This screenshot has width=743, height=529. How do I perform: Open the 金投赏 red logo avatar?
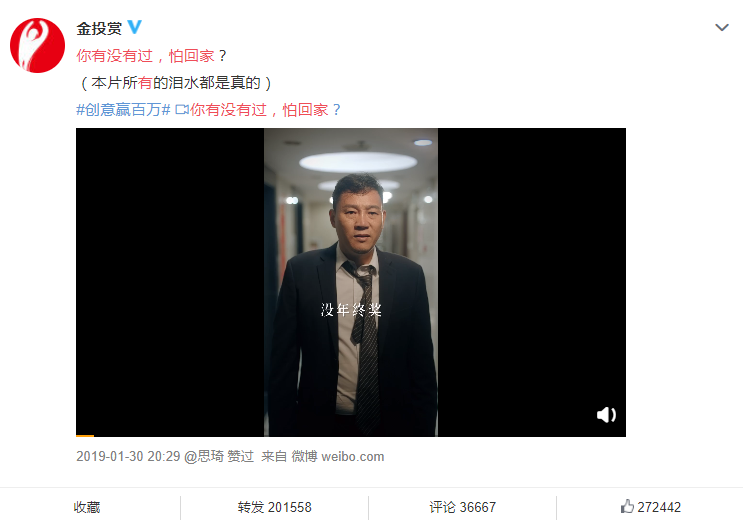coord(37,46)
